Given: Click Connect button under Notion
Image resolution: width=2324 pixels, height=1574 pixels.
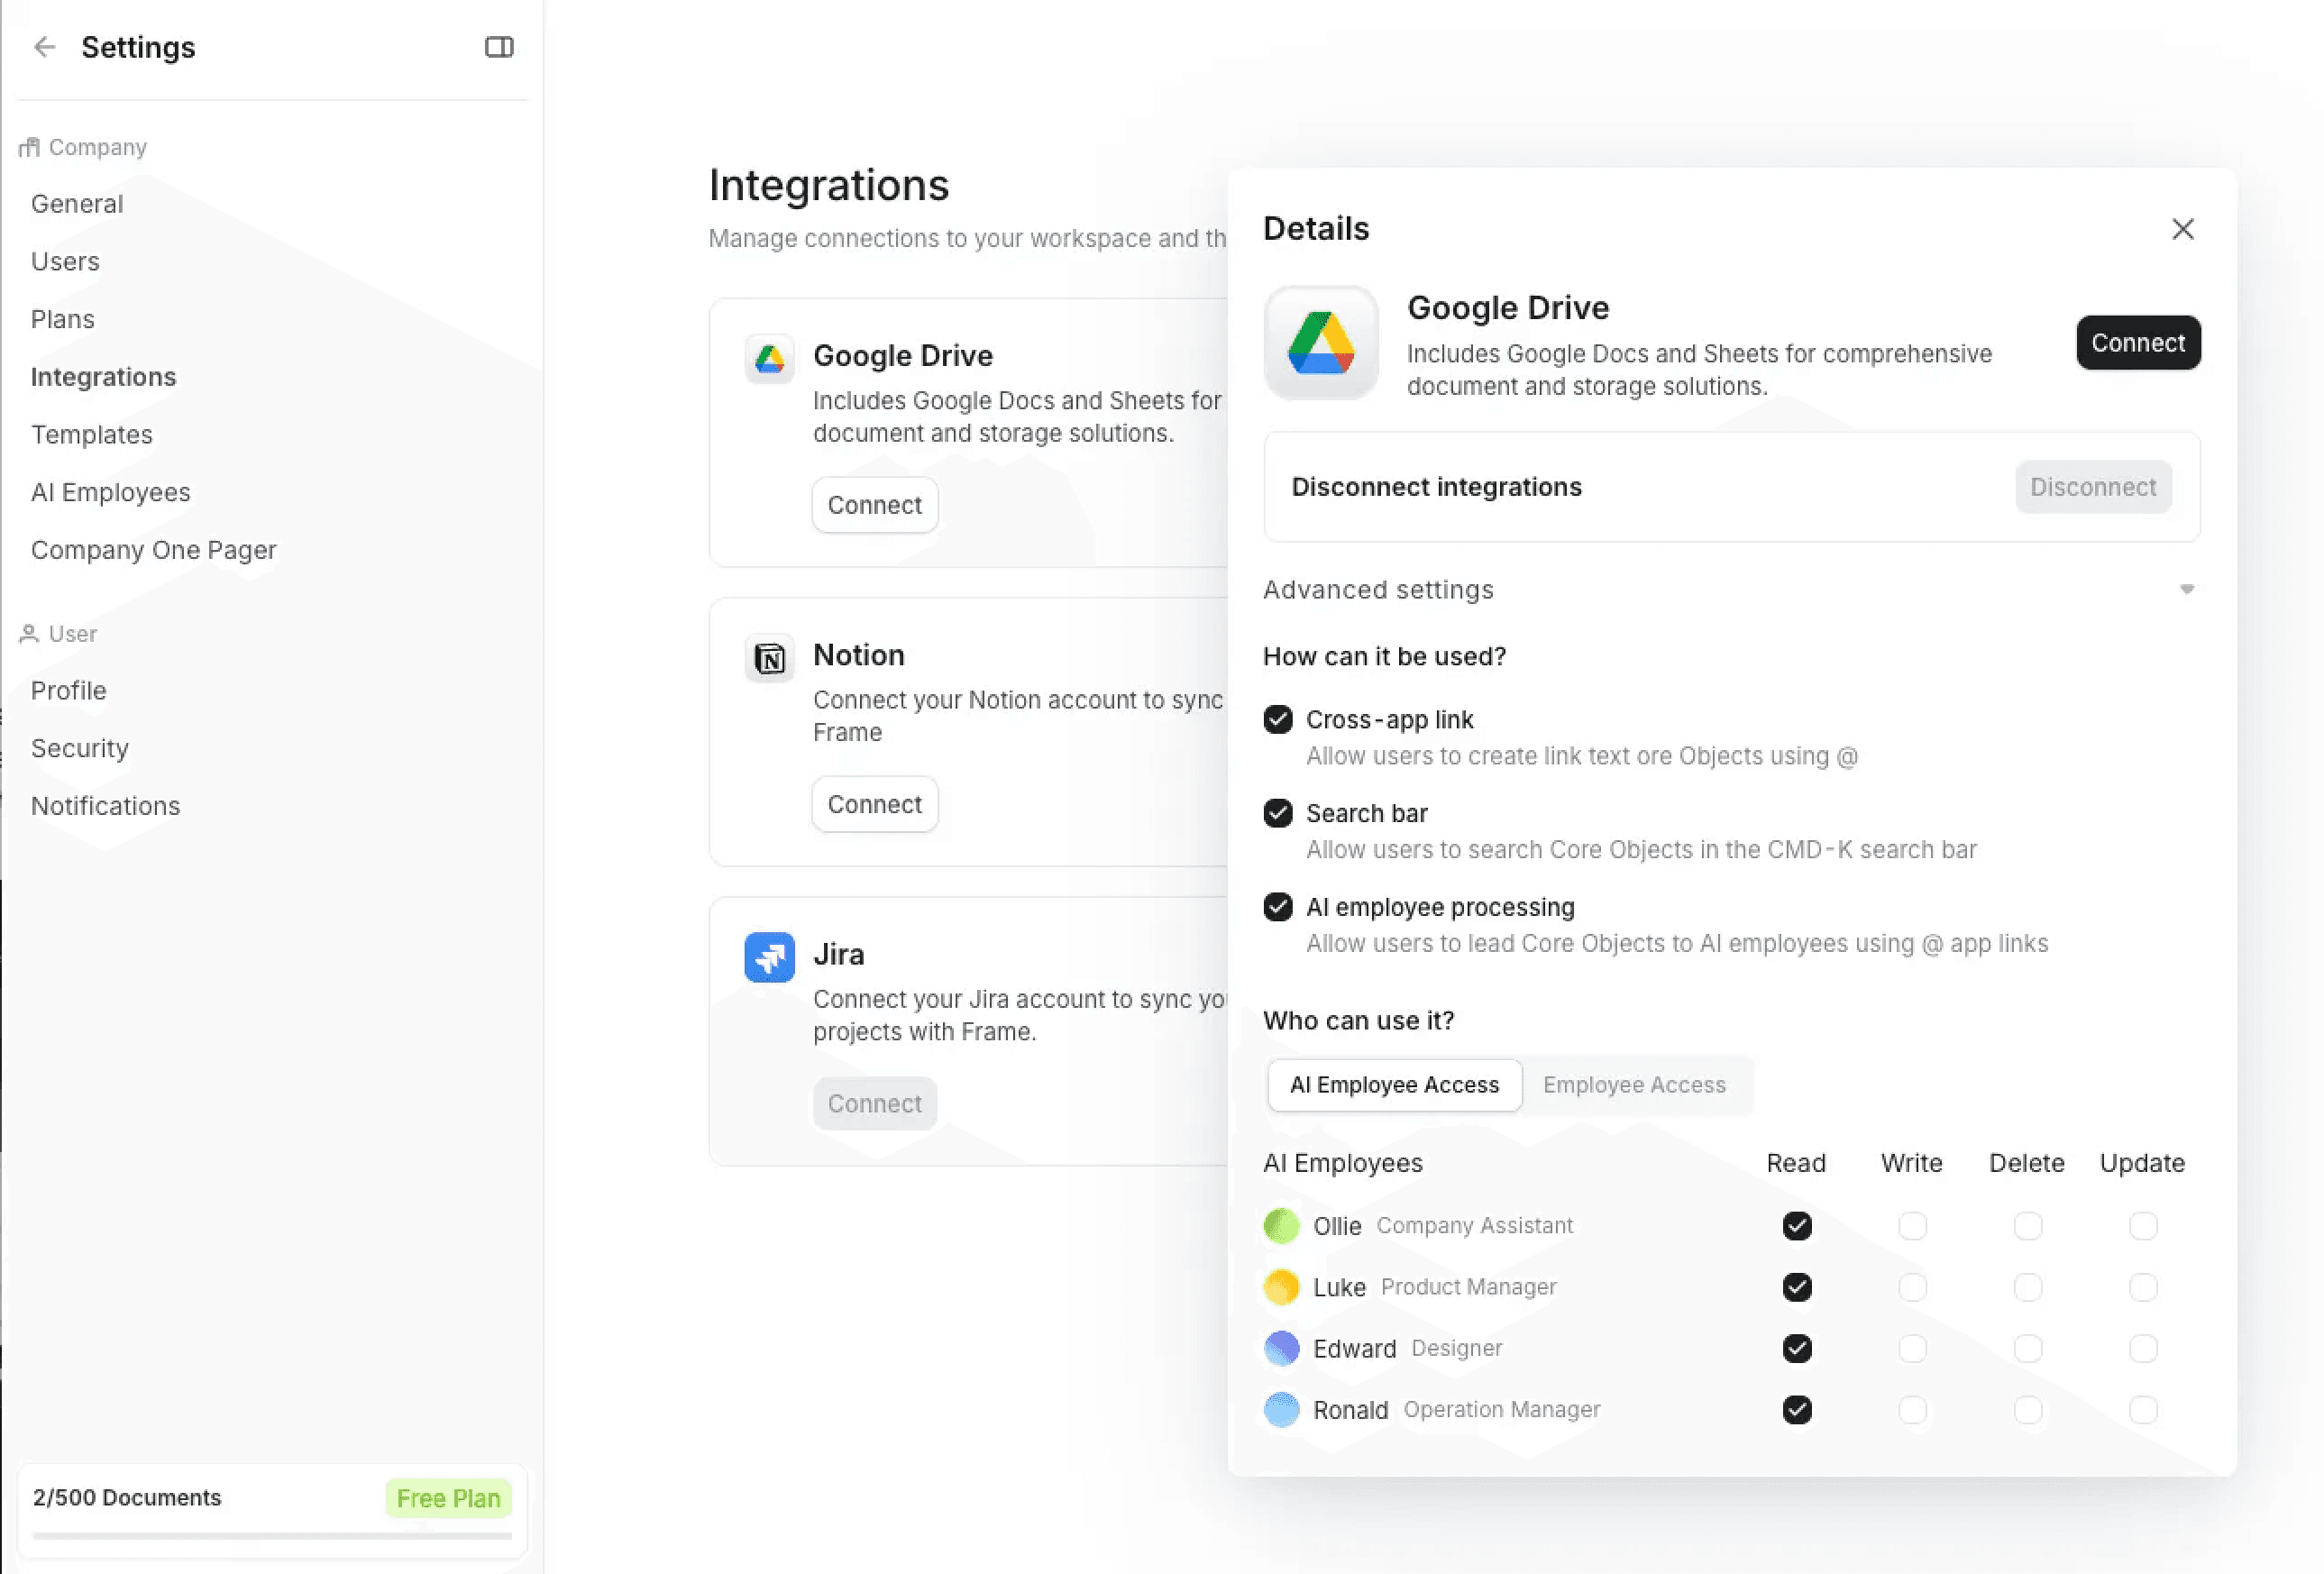Looking at the screenshot, I should (x=874, y=804).
